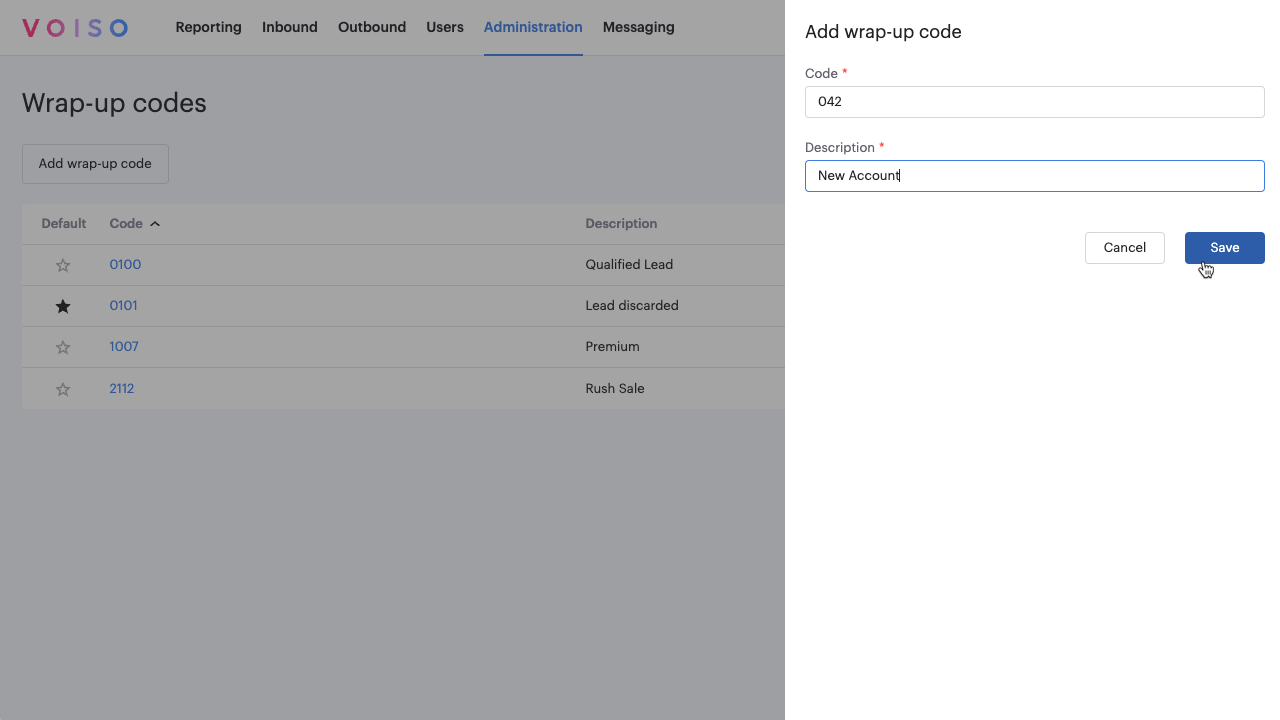1280x720 pixels.
Task: Open the Inbound menu
Action: coord(290,27)
